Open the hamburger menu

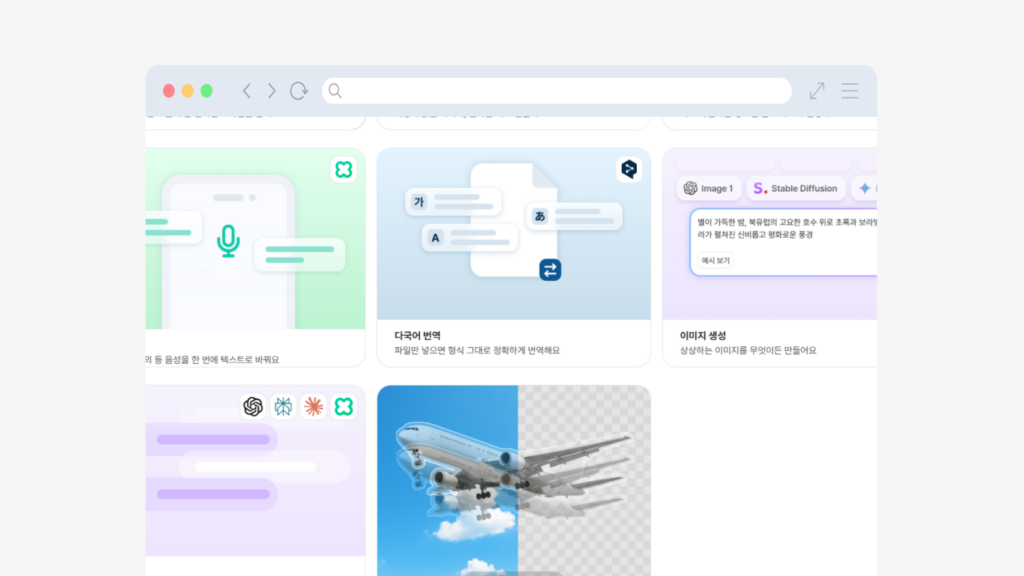(850, 91)
